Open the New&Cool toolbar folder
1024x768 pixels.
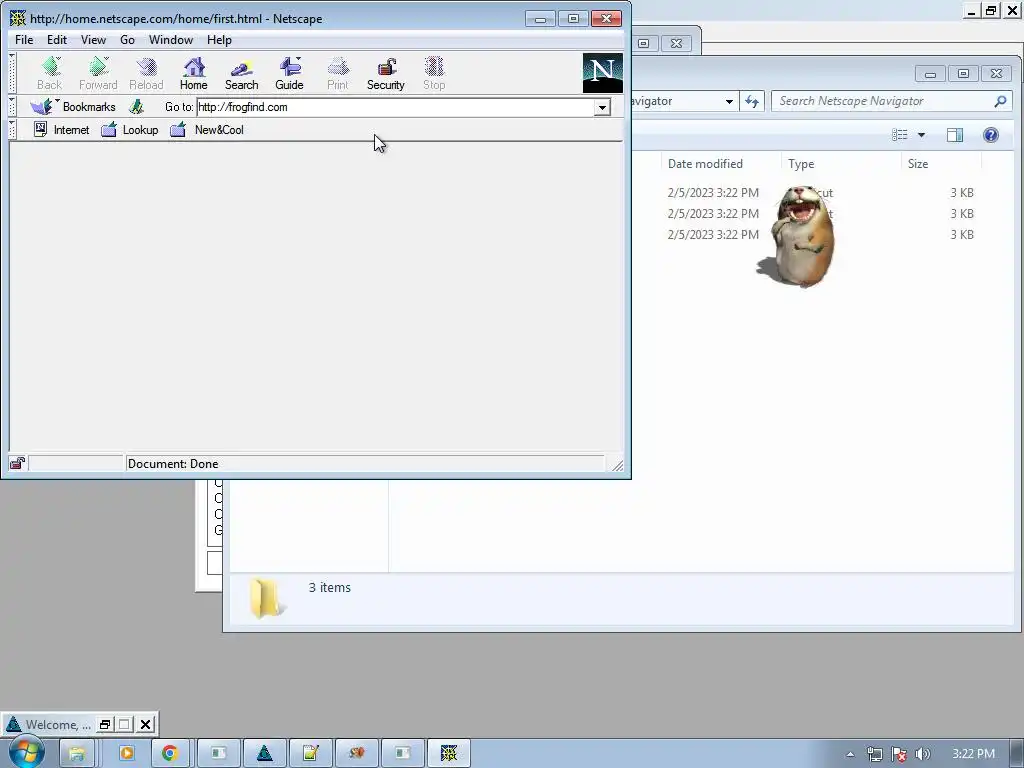tap(207, 129)
